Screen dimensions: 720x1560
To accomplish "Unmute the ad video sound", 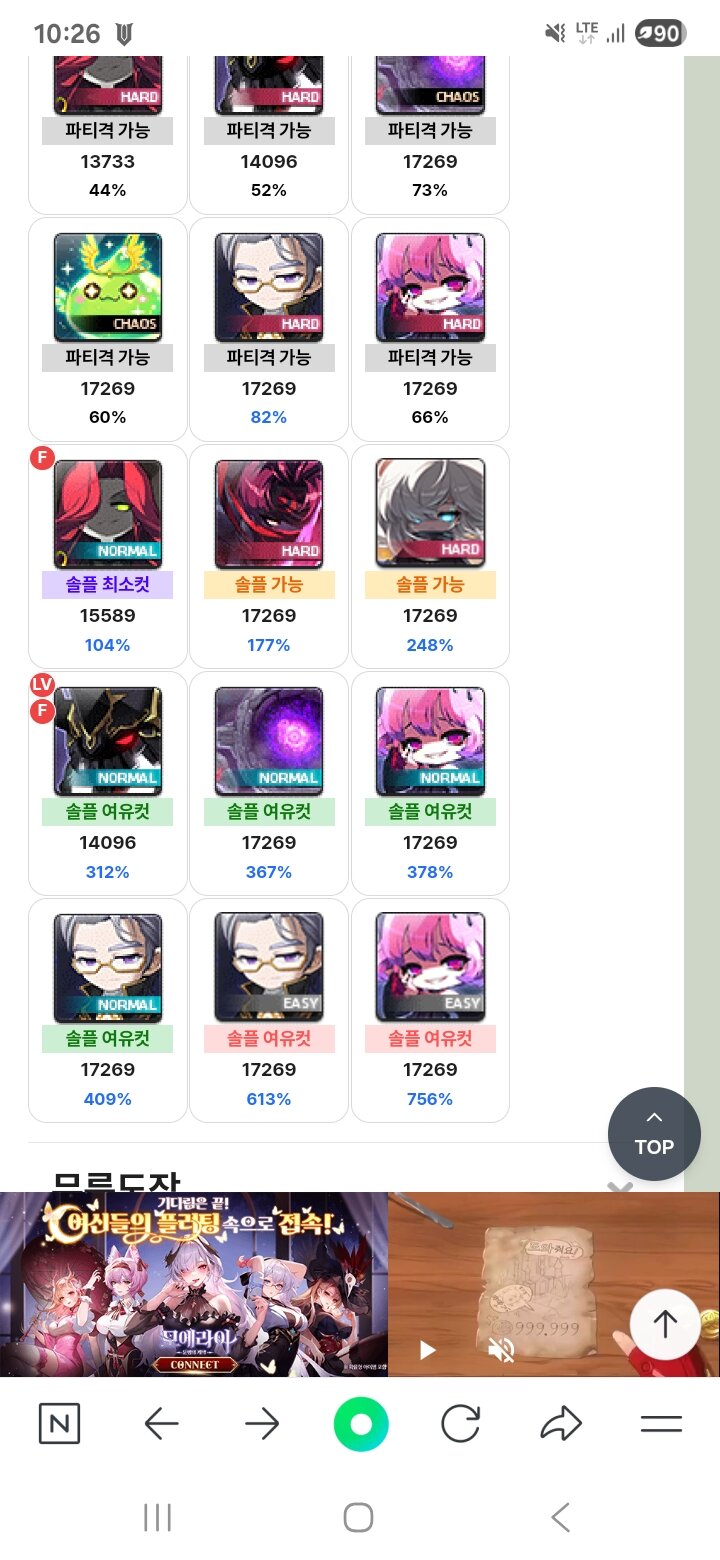I will (x=501, y=1351).
